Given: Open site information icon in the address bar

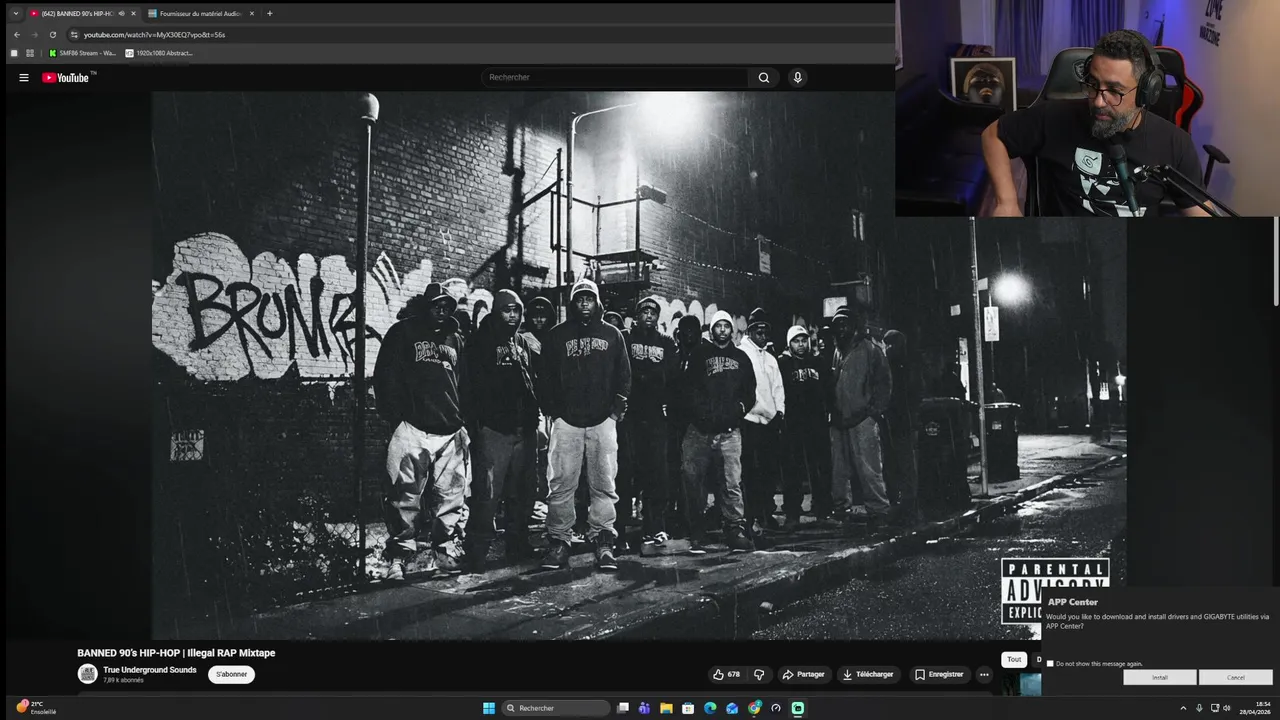Looking at the screenshot, I should (74, 34).
